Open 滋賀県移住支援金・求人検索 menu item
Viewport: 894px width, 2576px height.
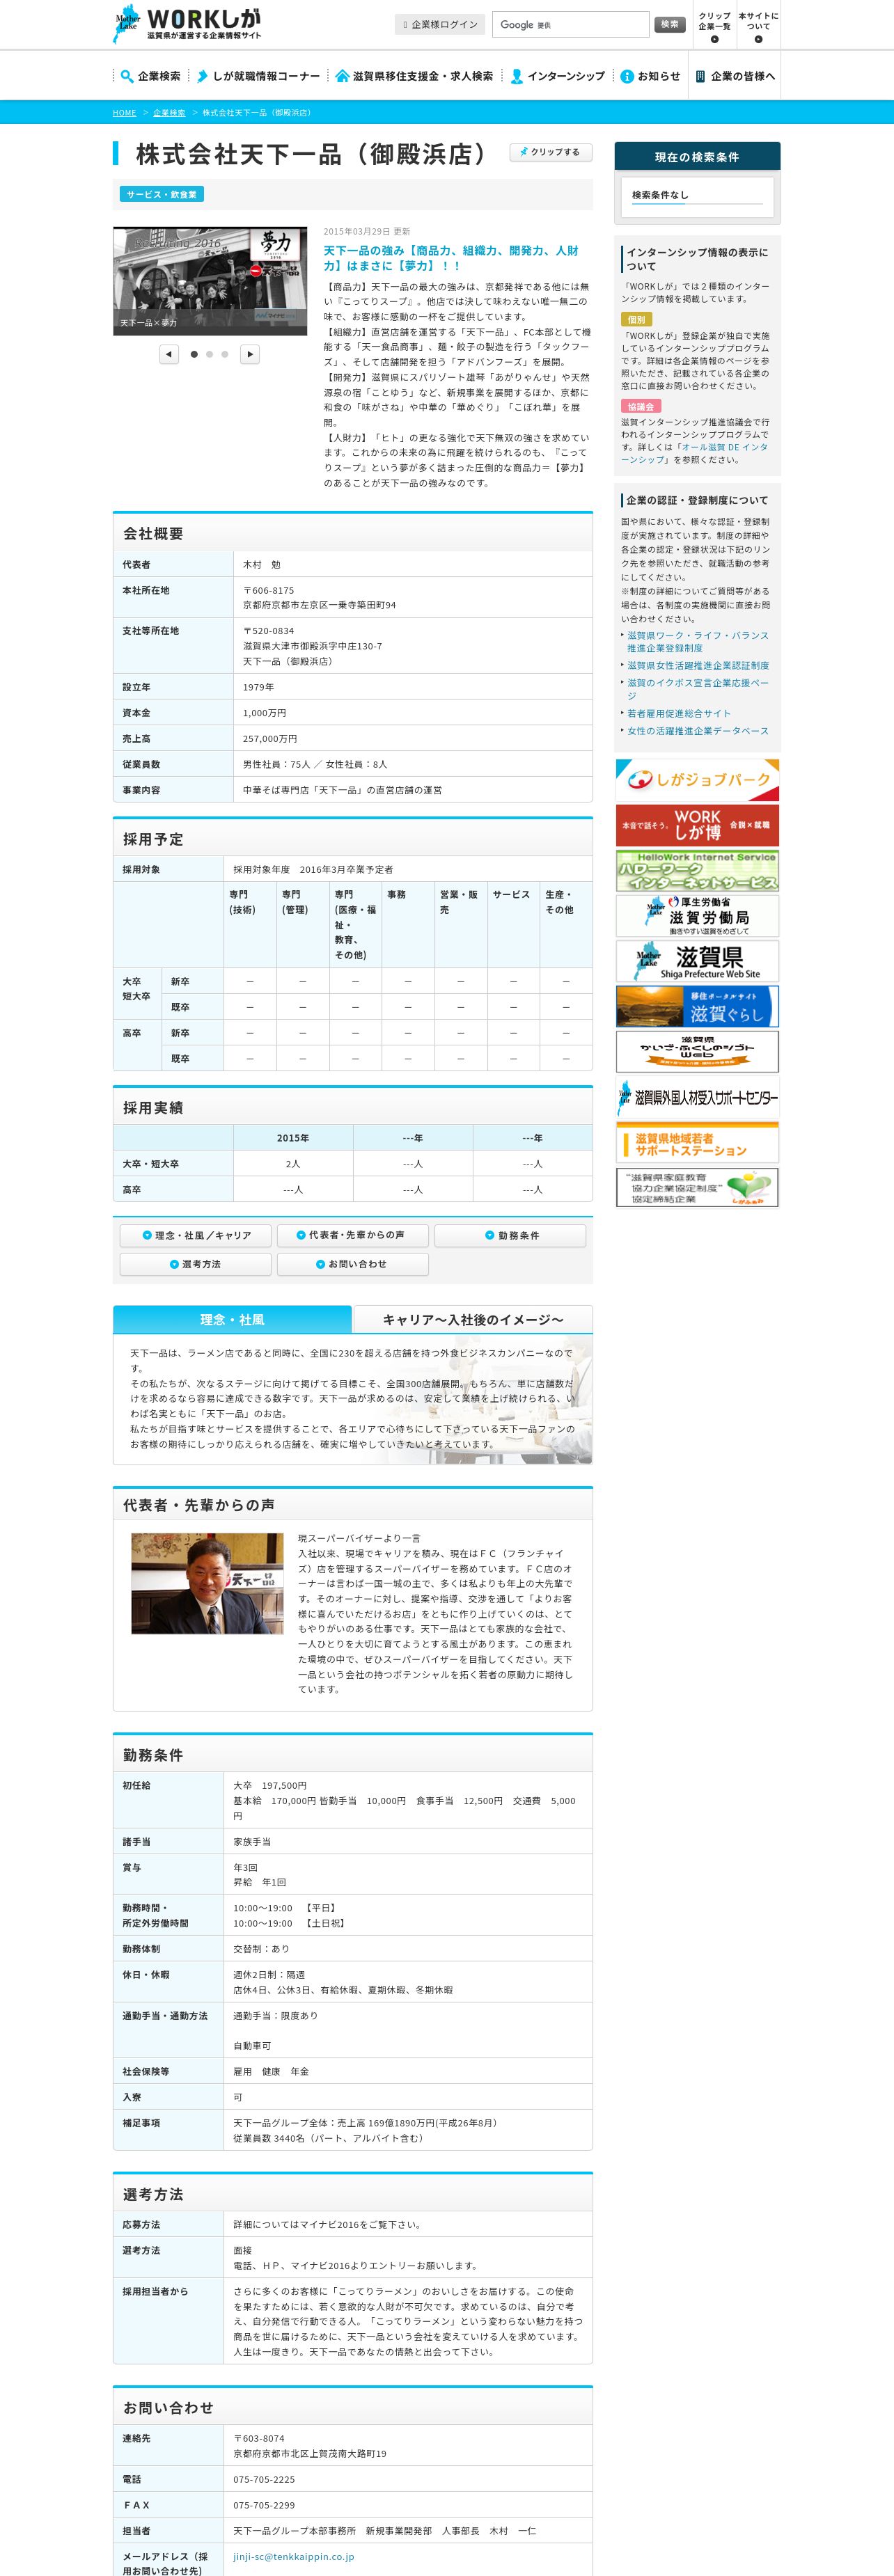click(x=414, y=76)
